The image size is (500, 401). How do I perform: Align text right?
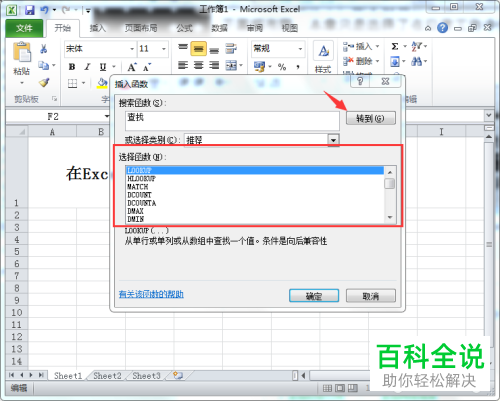click(214, 65)
